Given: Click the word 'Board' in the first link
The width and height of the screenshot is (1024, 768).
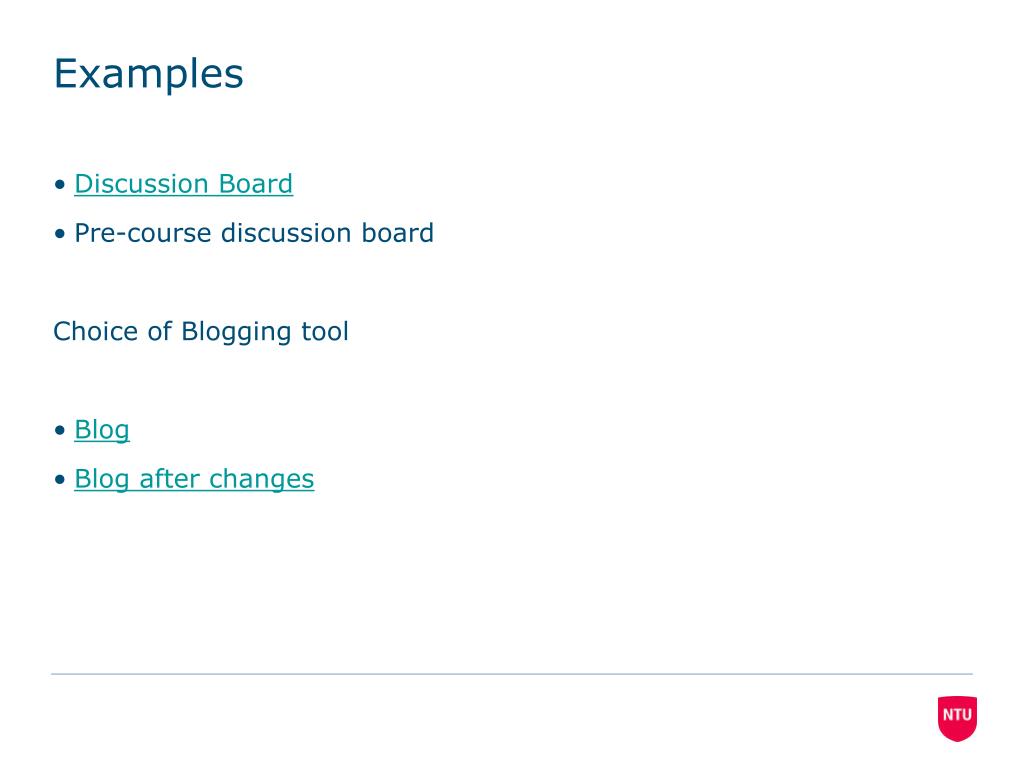Looking at the screenshot, I should [x=255, y=184].
